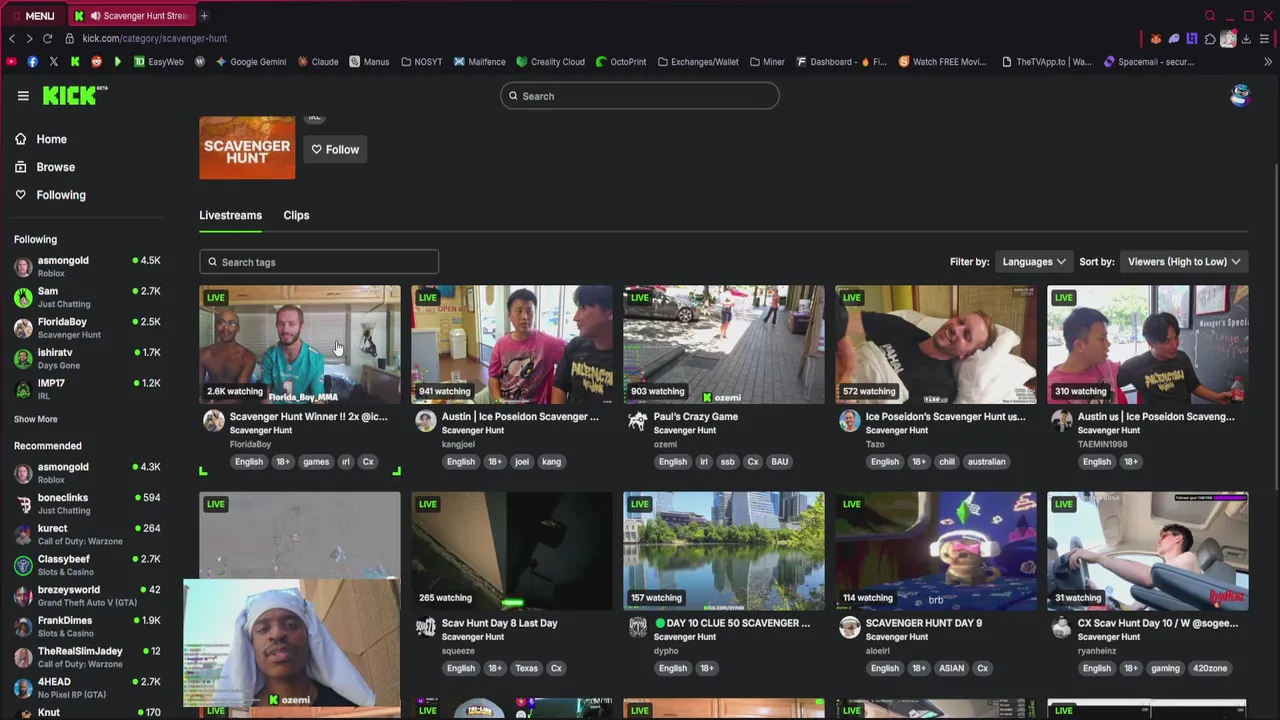Screen dimensions: 1280x720
Task: Click the 'BAU' tag under ozemi stream
Action: pos(779,462)
